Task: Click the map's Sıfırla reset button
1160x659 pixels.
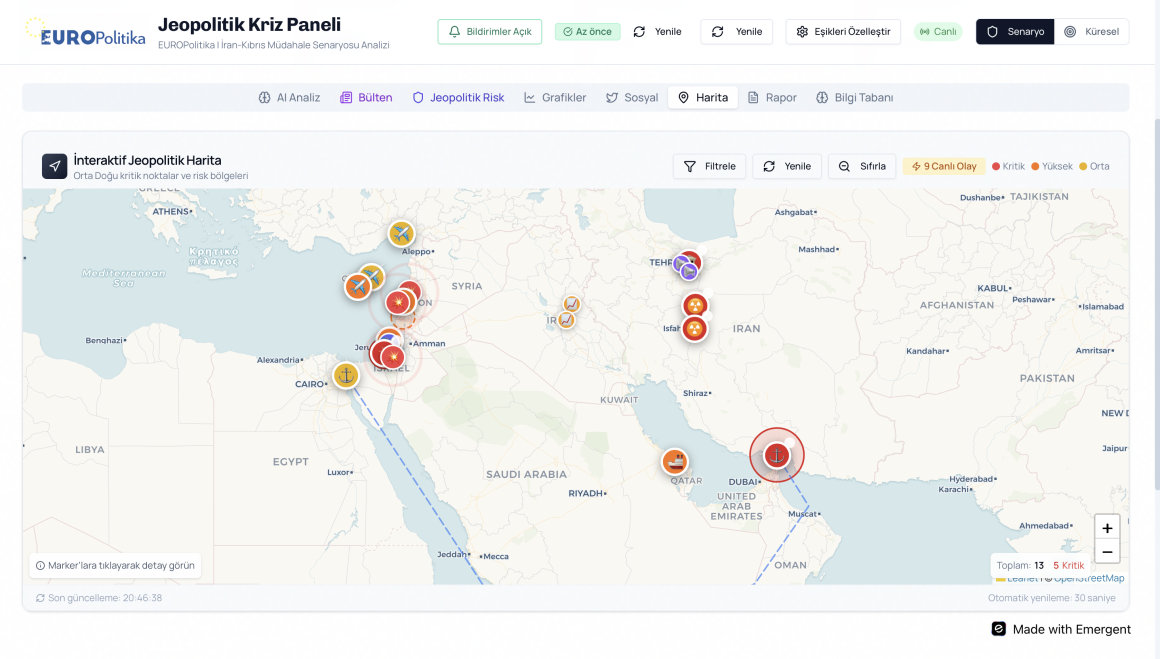Action: [862, 166]
